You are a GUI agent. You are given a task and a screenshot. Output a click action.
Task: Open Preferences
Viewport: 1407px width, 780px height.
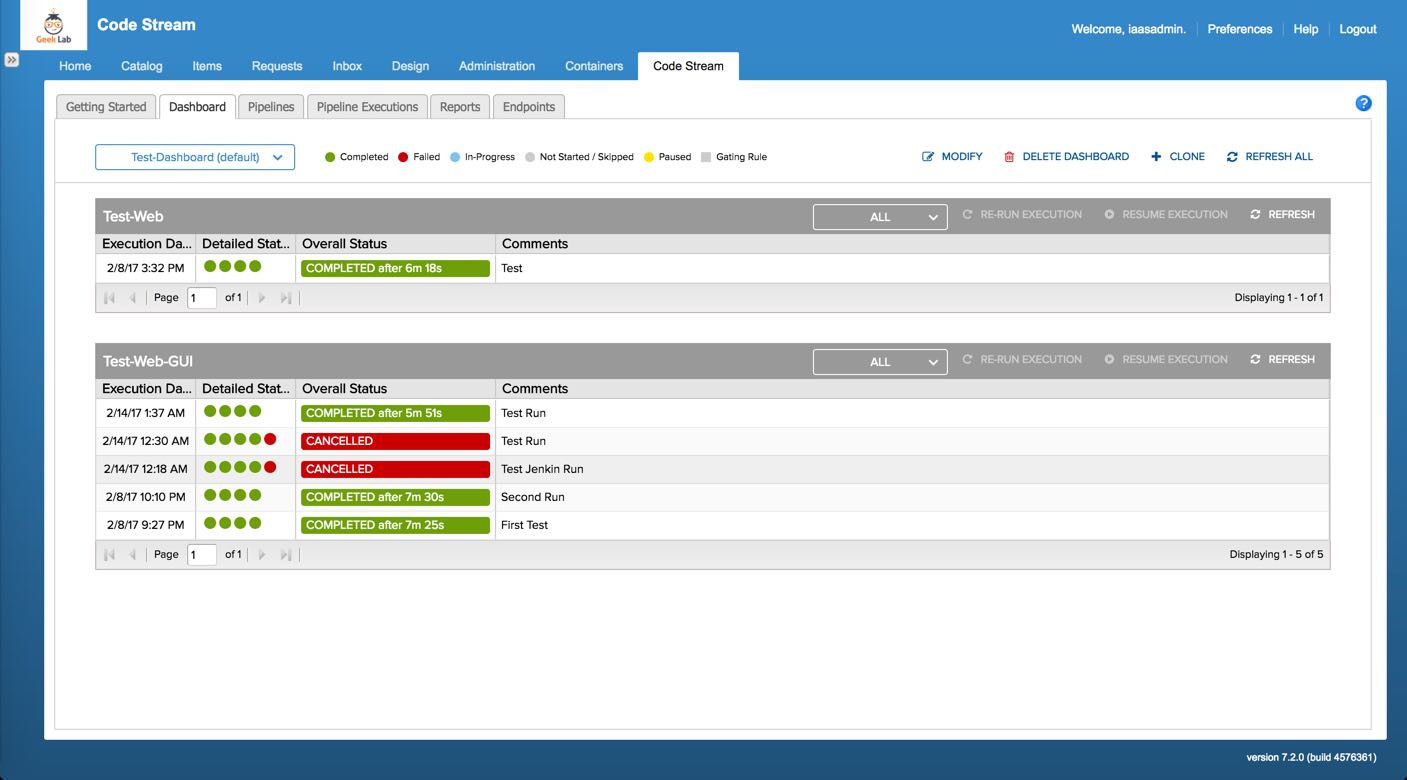(x=1239, y=29)
